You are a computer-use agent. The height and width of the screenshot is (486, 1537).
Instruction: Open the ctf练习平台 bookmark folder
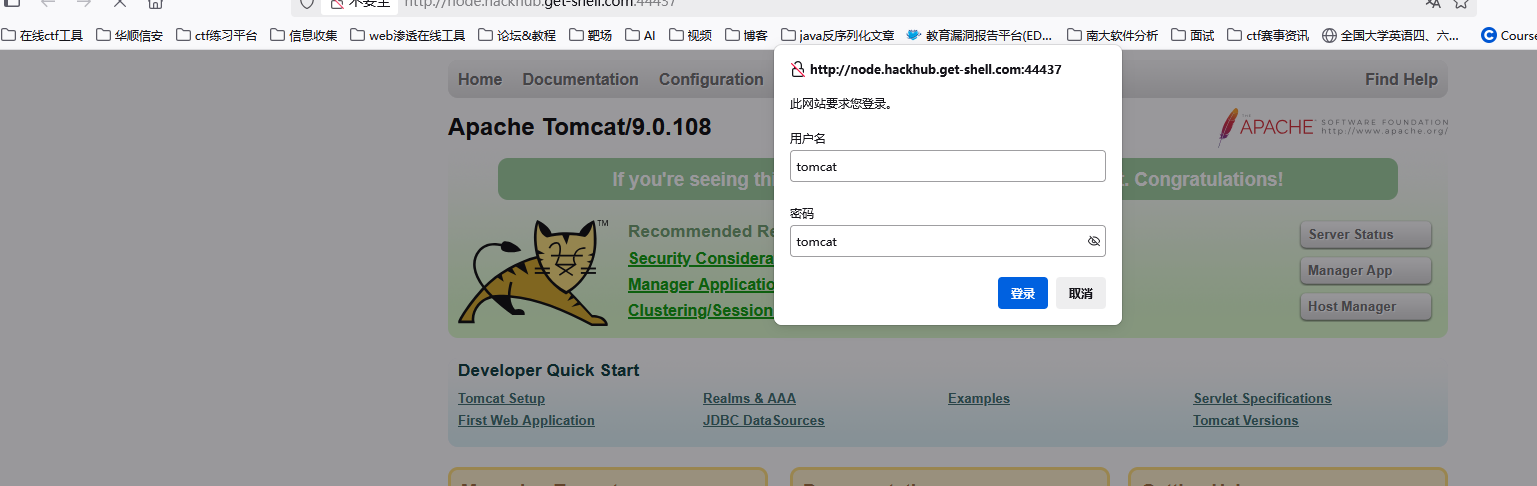(217, 35)
